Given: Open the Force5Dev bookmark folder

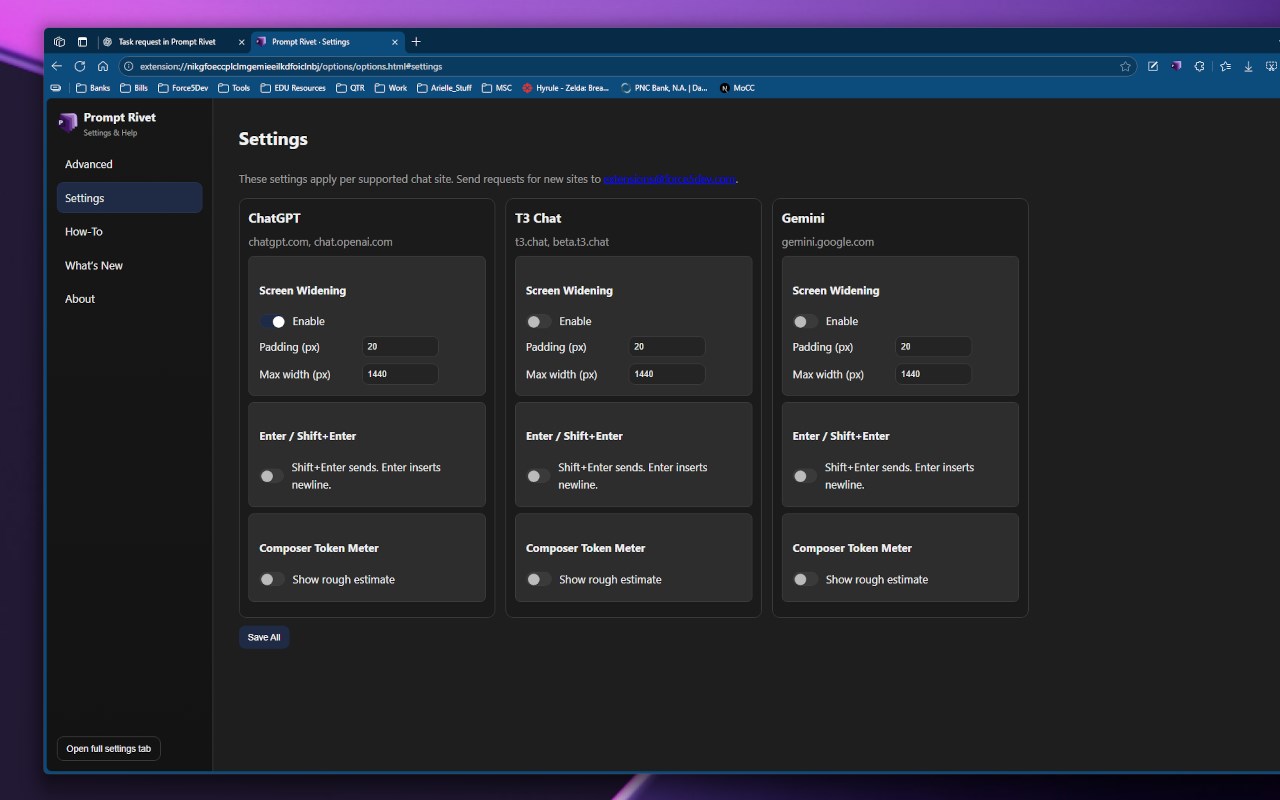Looking at the screenshot, I should [x=183, y=88].
